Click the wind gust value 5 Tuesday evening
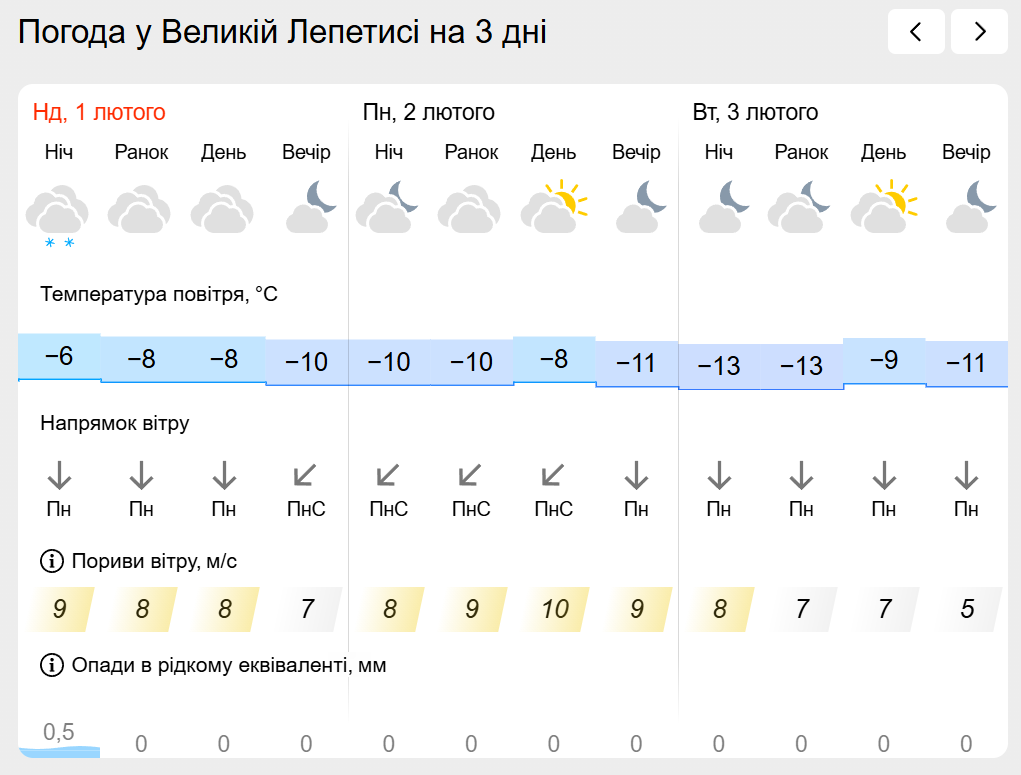Image resolution: width=1021 pixels, height=775 pixels. [966, 609]
